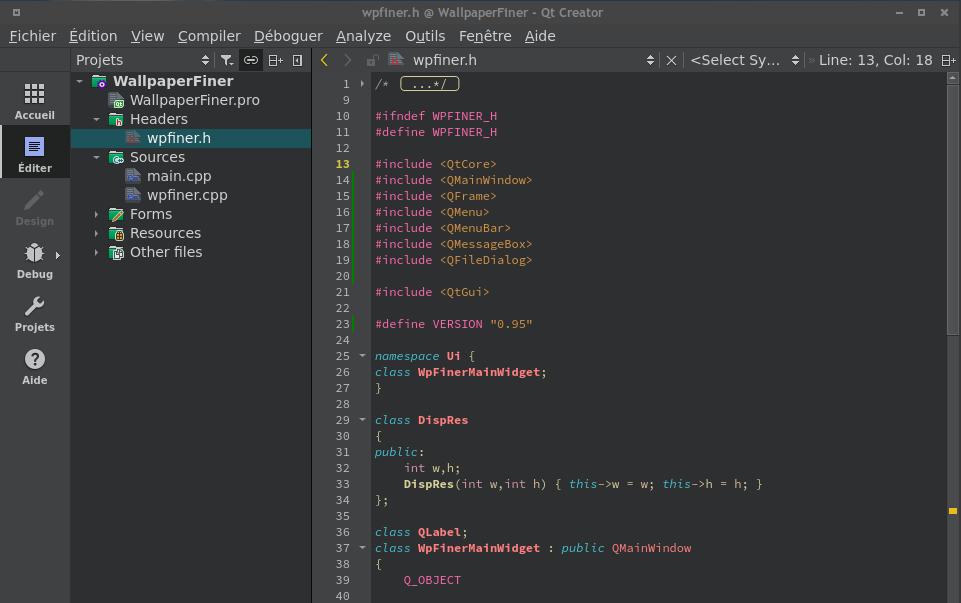961x603 pixels.
Task: Open the Outils menu
Action: [425, 36]
